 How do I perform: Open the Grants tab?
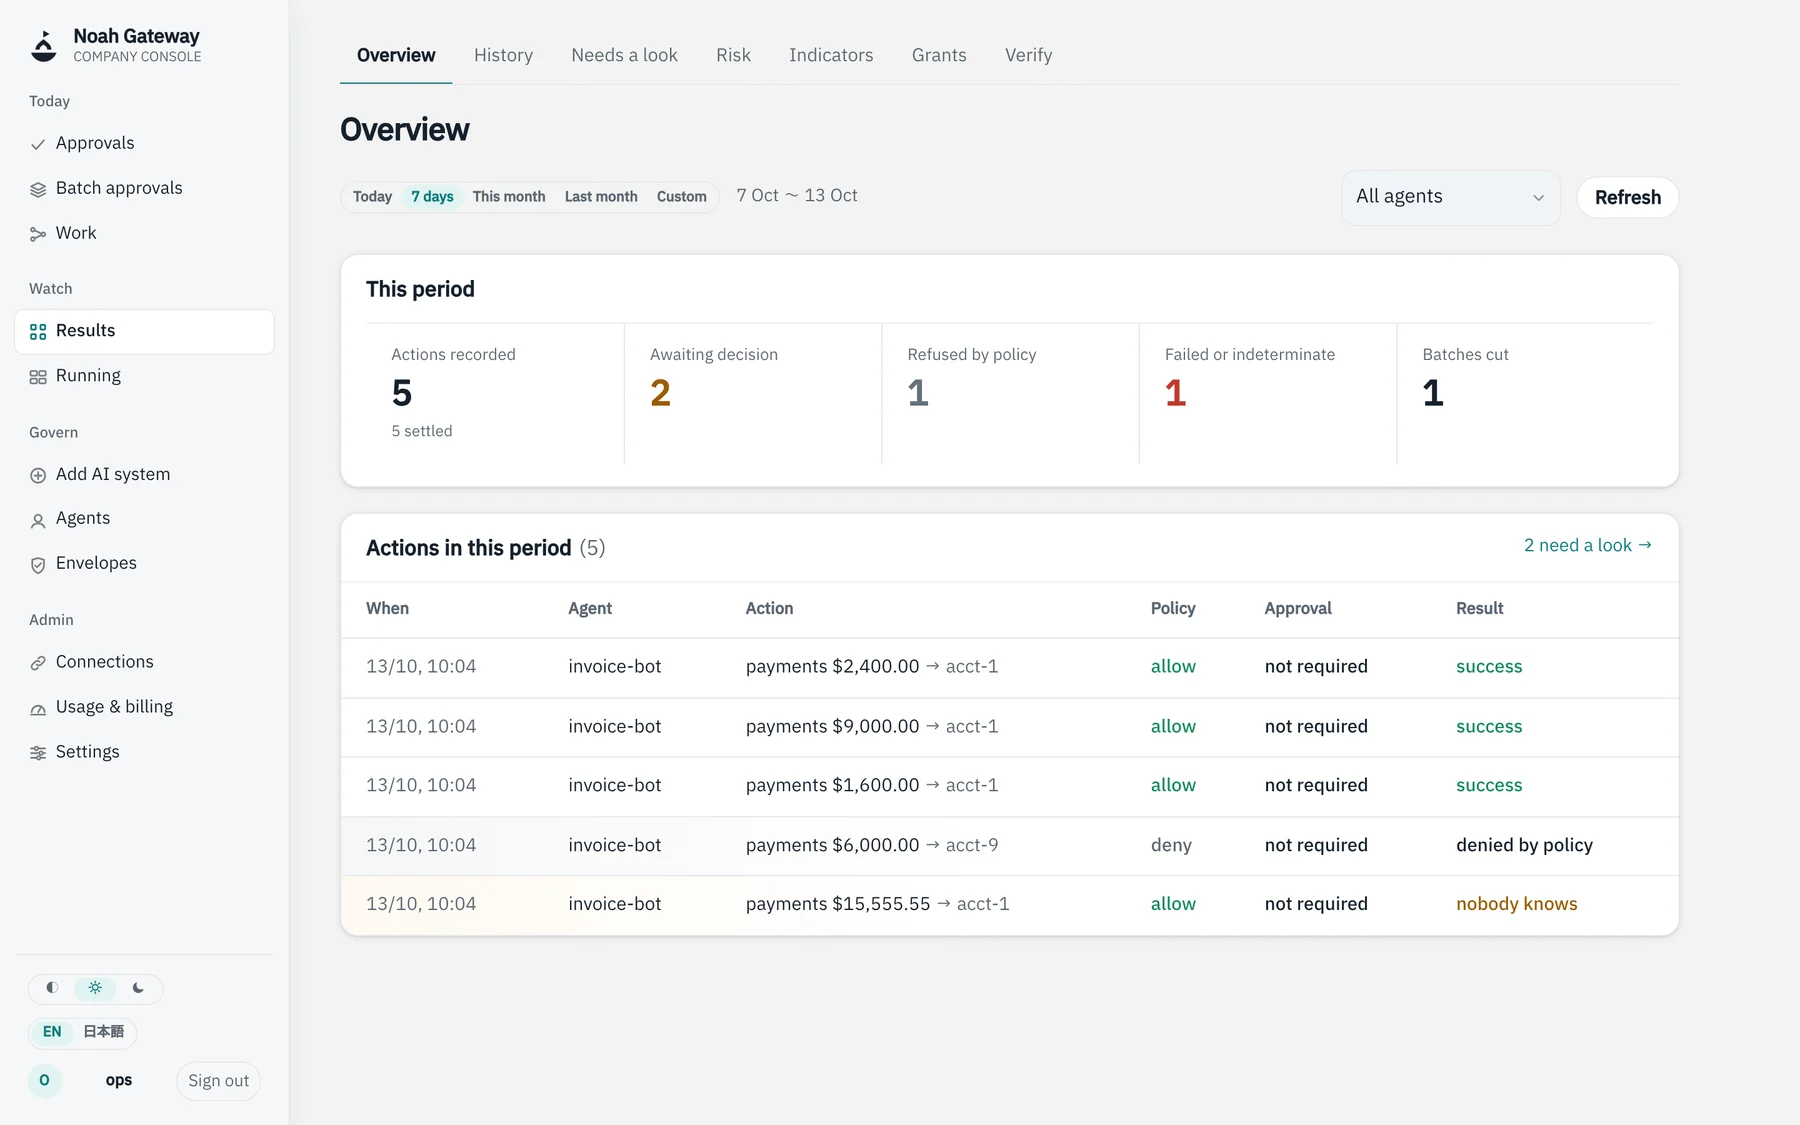[x=939, y=55]
